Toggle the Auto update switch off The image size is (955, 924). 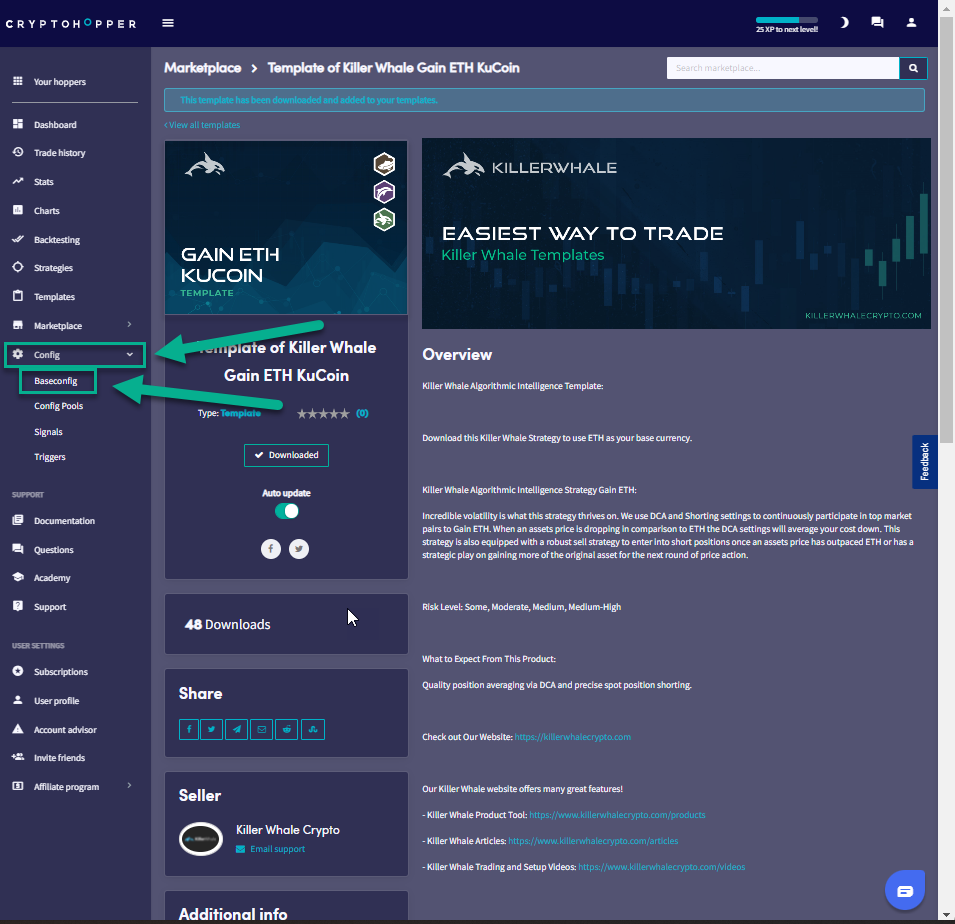coord(287,511)
